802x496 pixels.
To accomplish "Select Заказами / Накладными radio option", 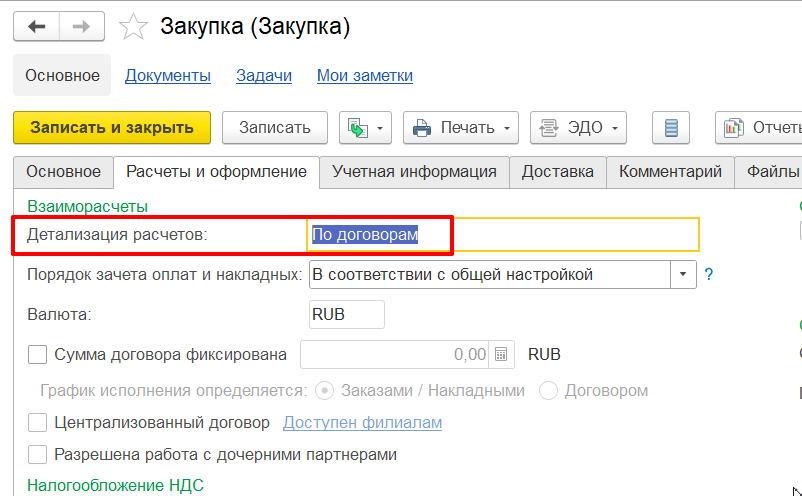I will [324, 391].
